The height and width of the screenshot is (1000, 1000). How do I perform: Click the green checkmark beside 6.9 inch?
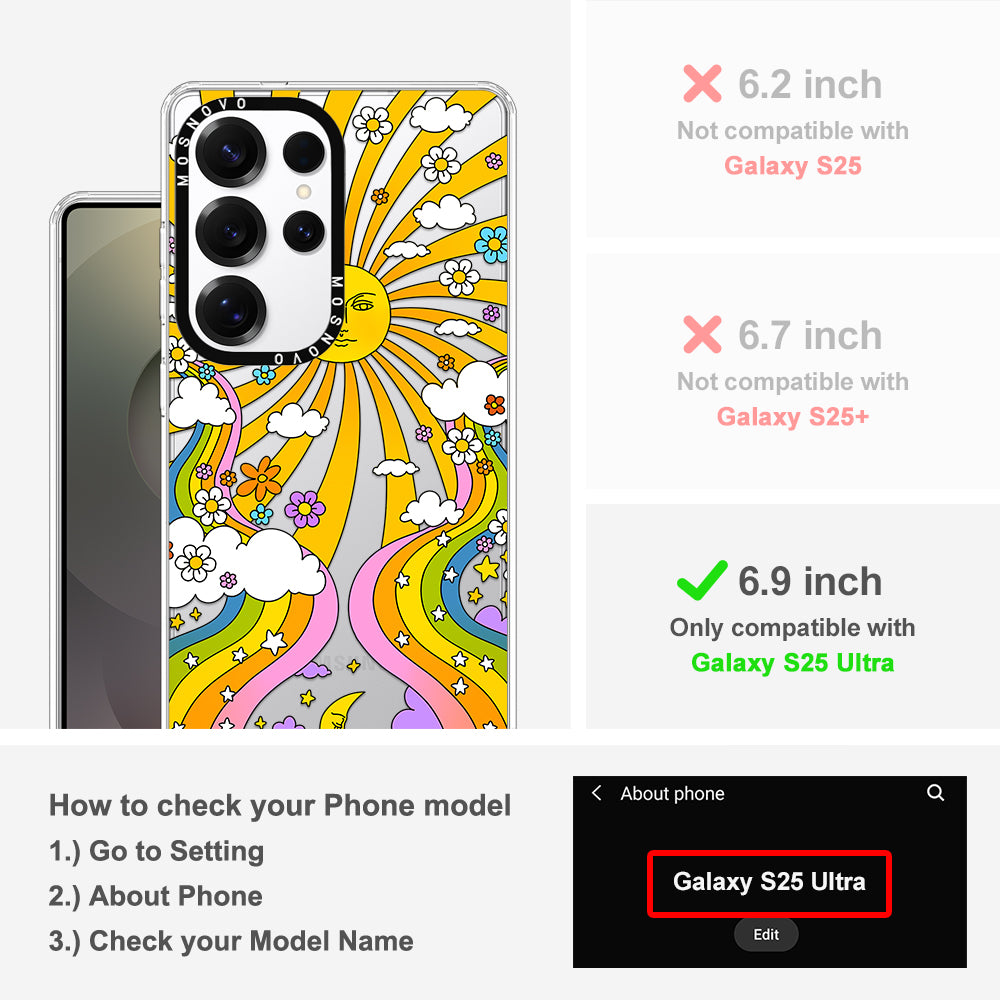point(702,580)
